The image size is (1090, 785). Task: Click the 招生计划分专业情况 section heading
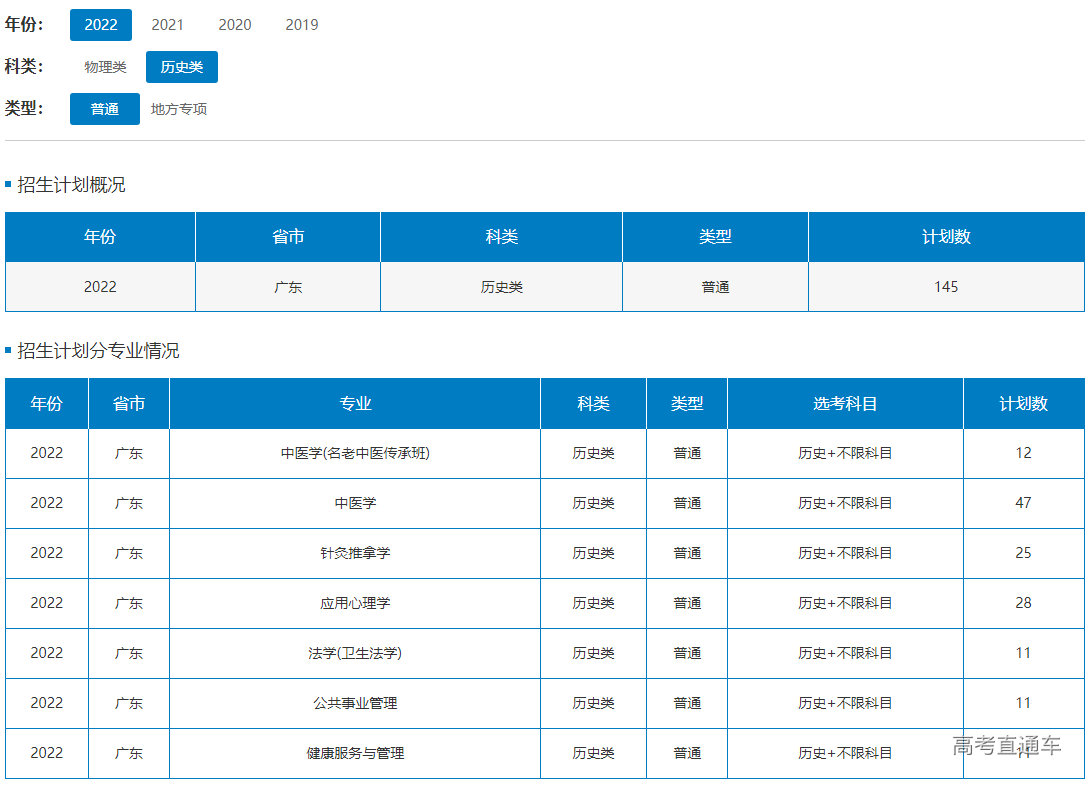click(x=98, y=351)
